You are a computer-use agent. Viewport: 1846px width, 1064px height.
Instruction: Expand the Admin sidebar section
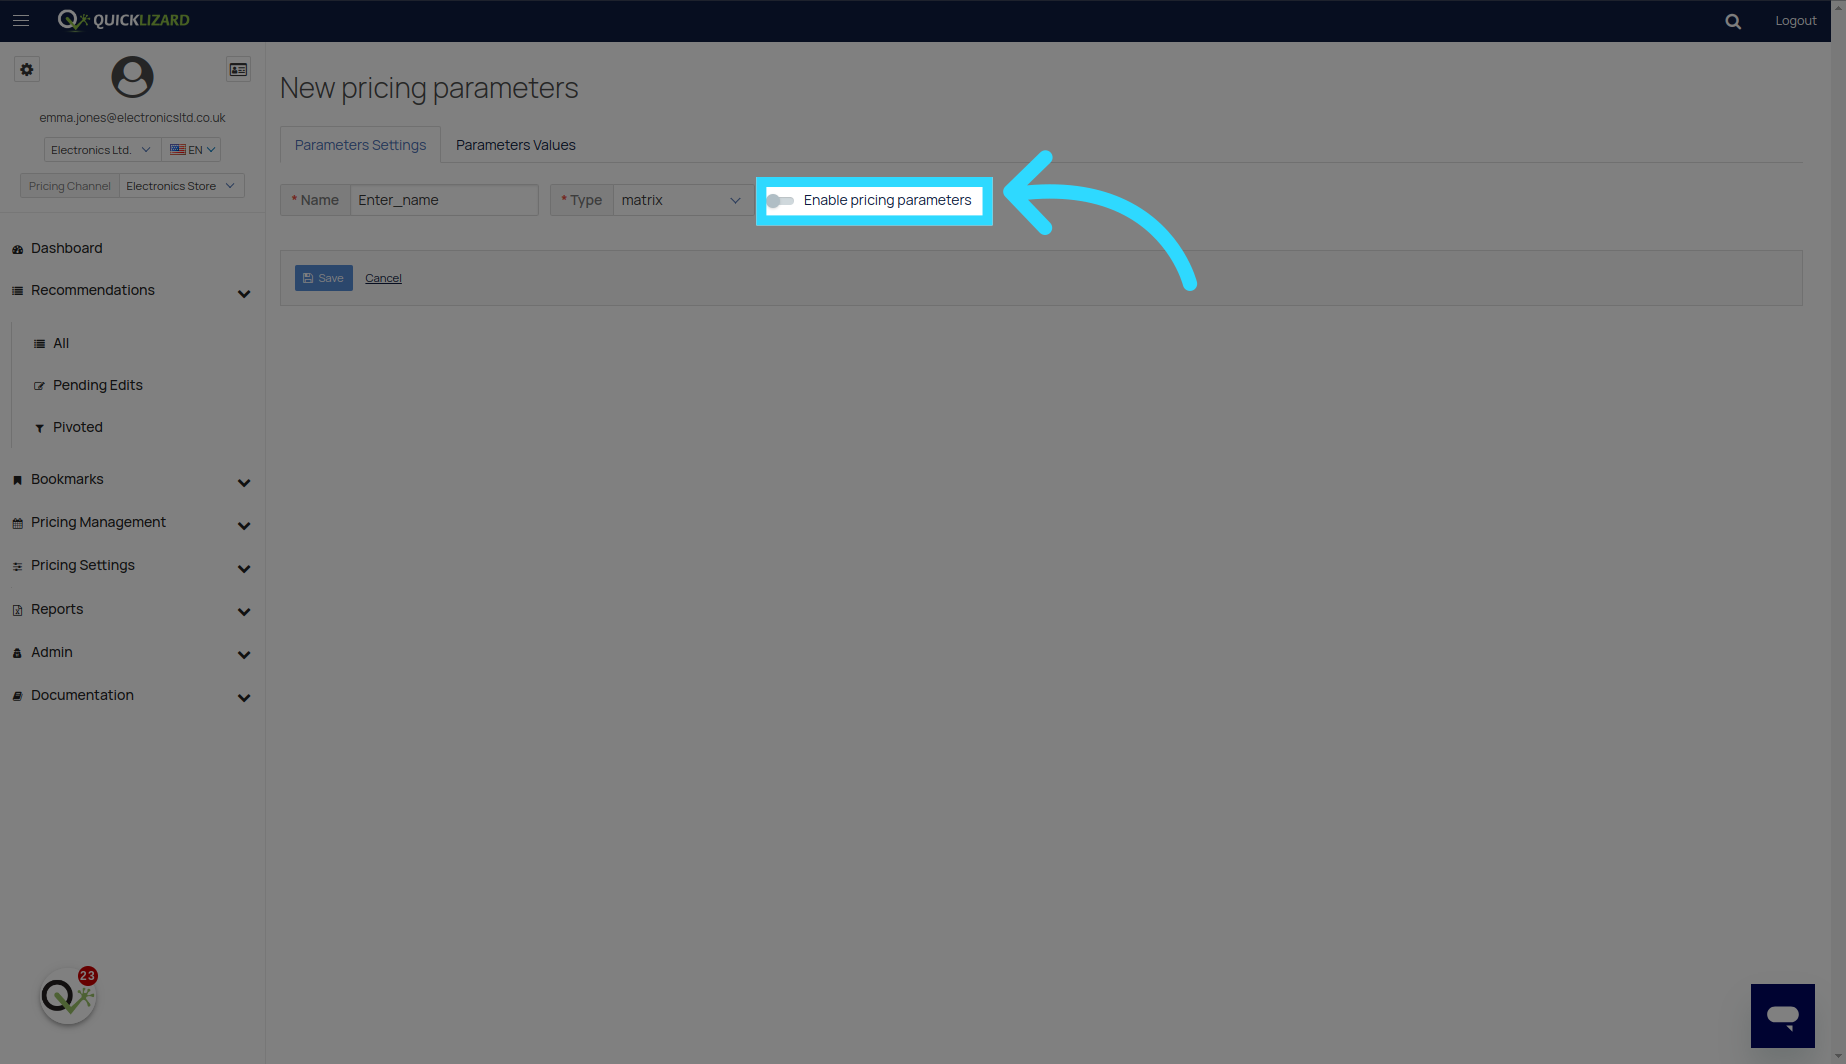point(51,652)
